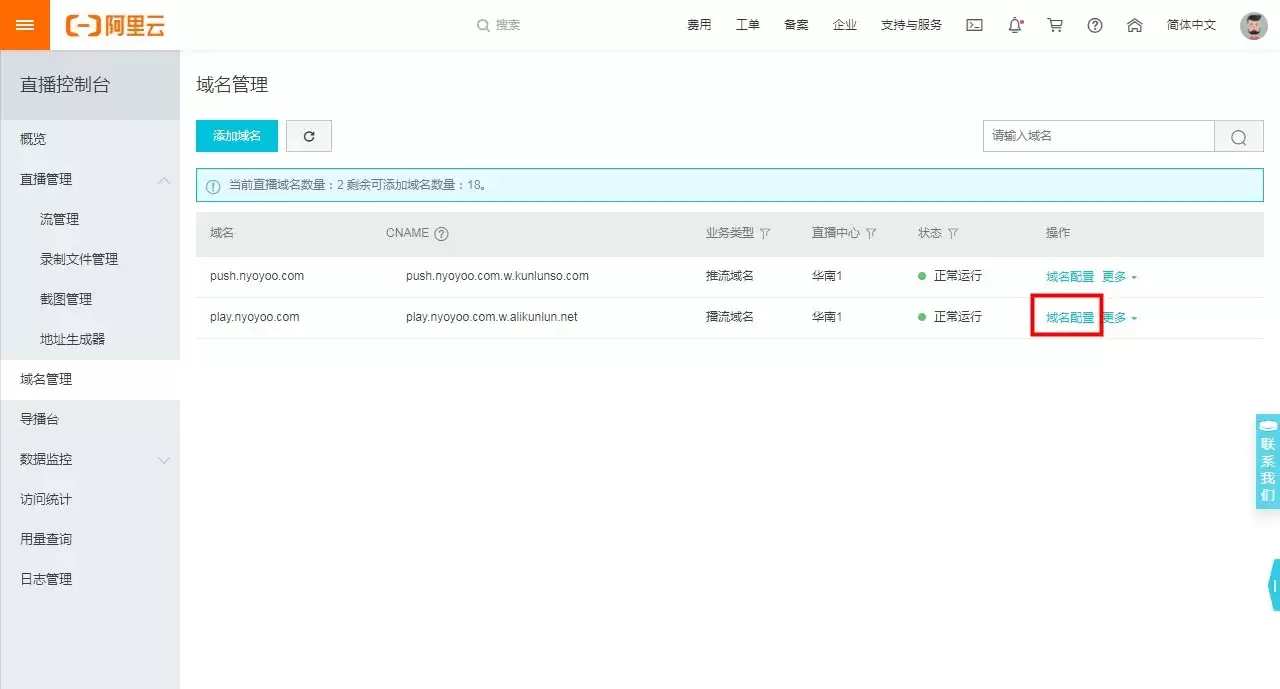Click the help question mark in header
The image size is (1280, 689).
pos(1095,25)
